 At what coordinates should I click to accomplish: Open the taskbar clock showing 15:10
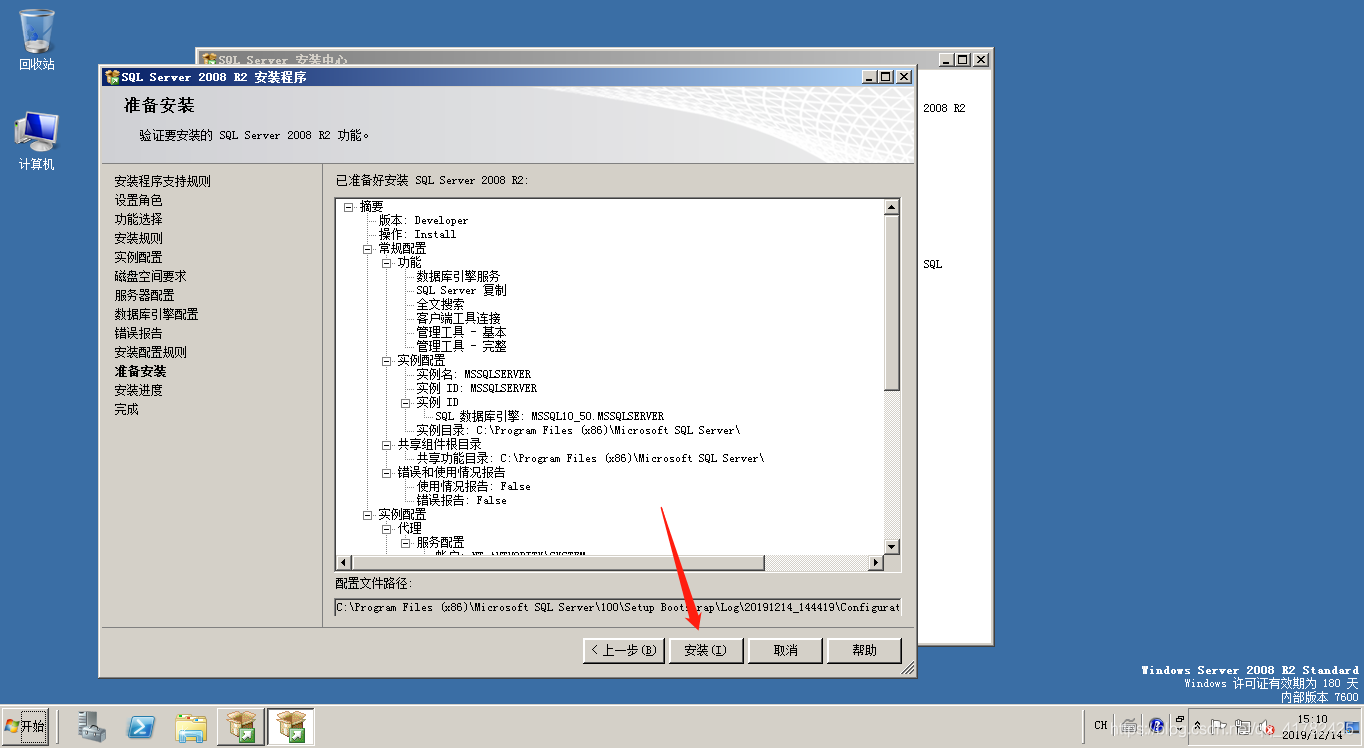(1312, 727)
